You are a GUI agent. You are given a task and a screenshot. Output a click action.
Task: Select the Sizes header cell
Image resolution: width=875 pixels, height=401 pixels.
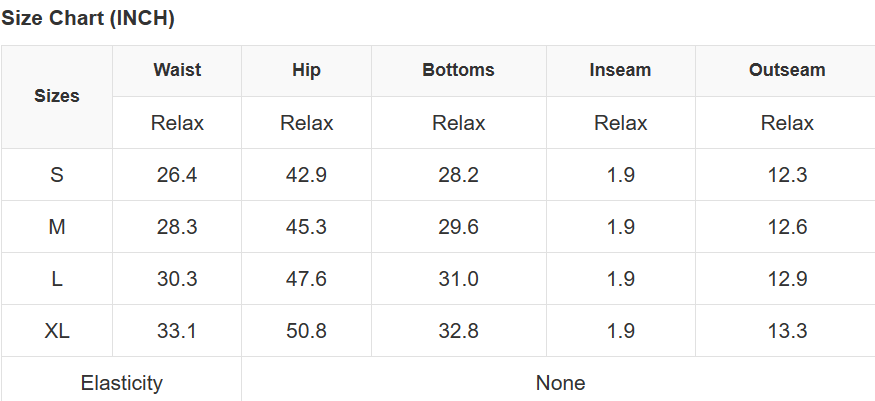click(57, 96)
